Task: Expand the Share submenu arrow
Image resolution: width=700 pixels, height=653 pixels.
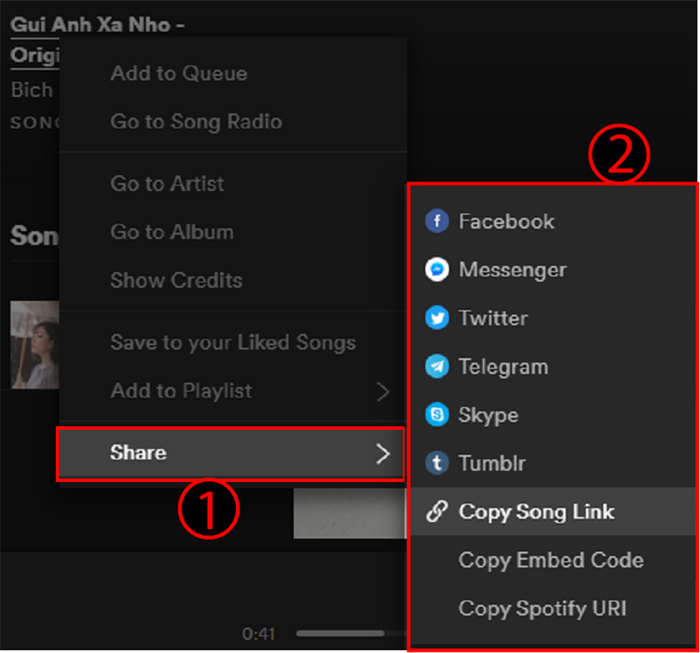Action: (x=383, y=454)
